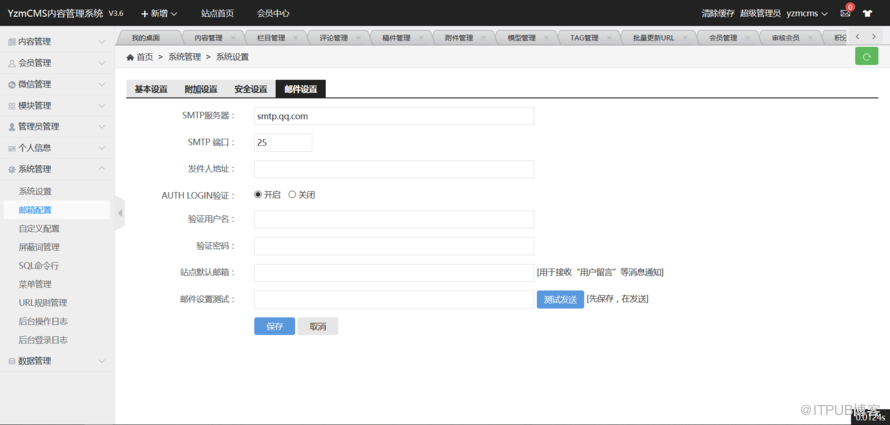890x425 pixels.
Task: Switch to the 附加设置 tab
Action: pyautogui.click(x=201, y=89)
